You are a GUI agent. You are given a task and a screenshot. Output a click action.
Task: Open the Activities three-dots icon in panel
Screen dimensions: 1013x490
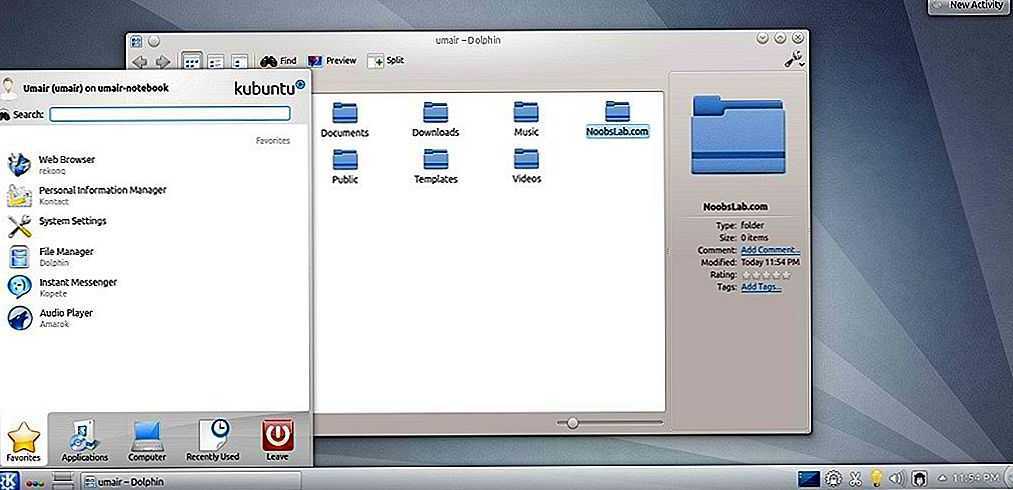(x=34, y=482)
